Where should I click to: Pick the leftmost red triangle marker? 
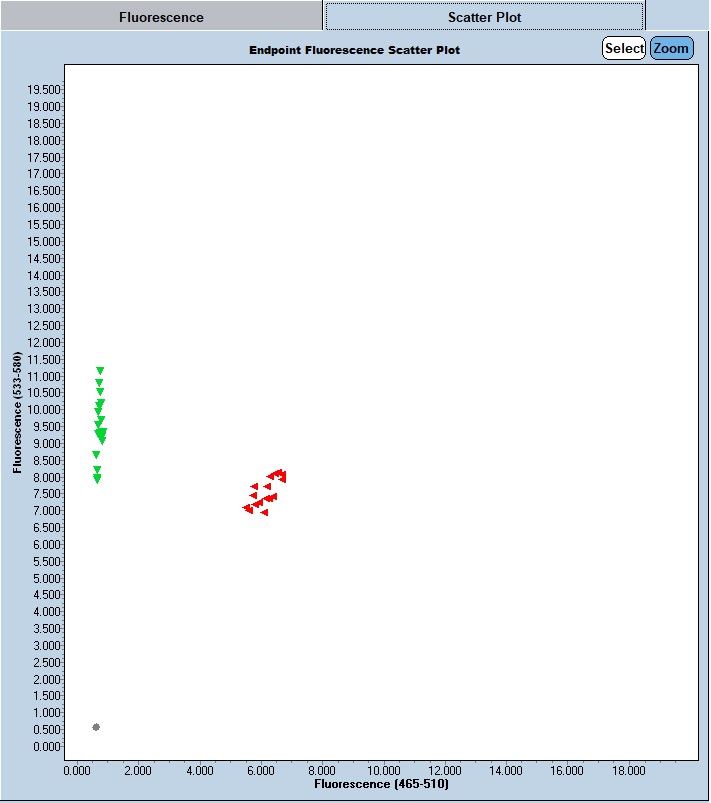[247, 508]
